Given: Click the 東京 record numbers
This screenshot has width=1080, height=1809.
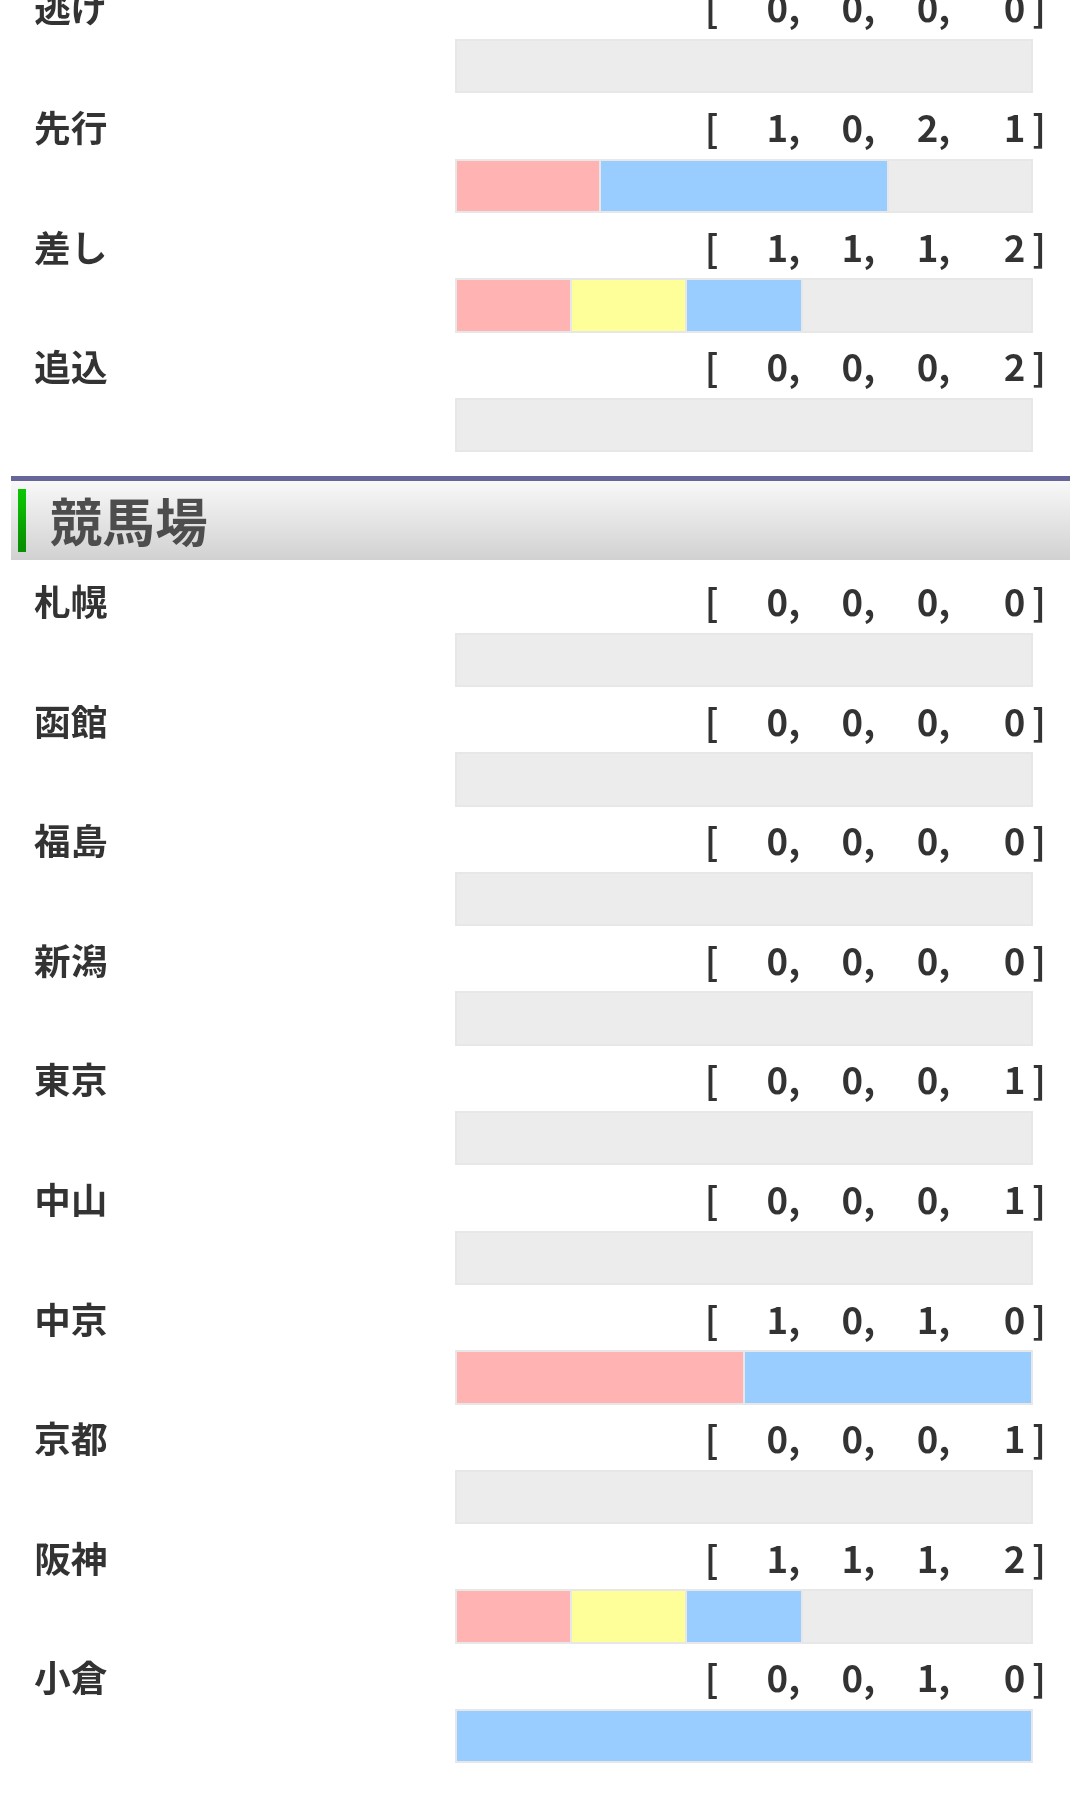Looking at the screenshot, I should coord(875,1082).
